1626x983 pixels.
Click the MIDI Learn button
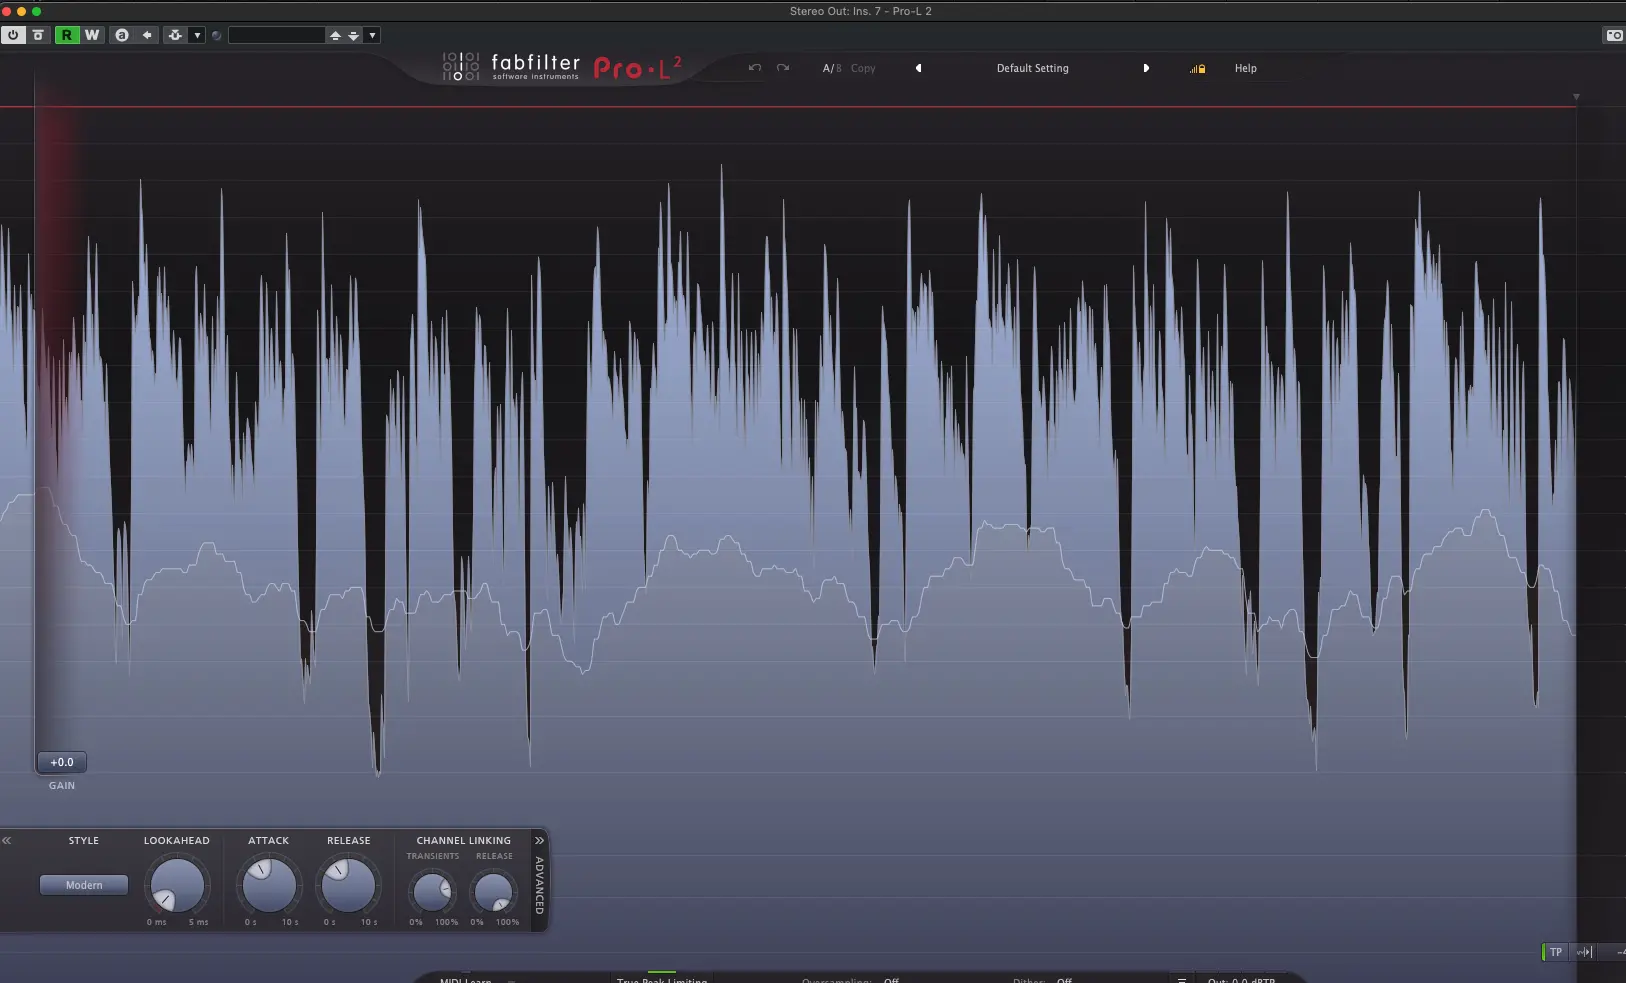[465, 980]
